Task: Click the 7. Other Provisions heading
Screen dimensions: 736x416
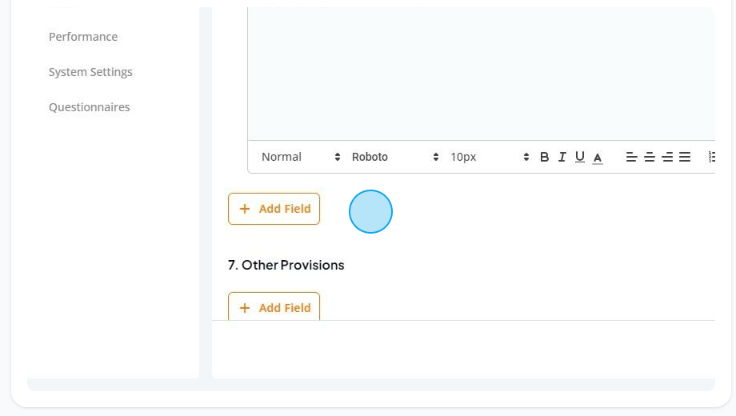Action: [286, 265]
